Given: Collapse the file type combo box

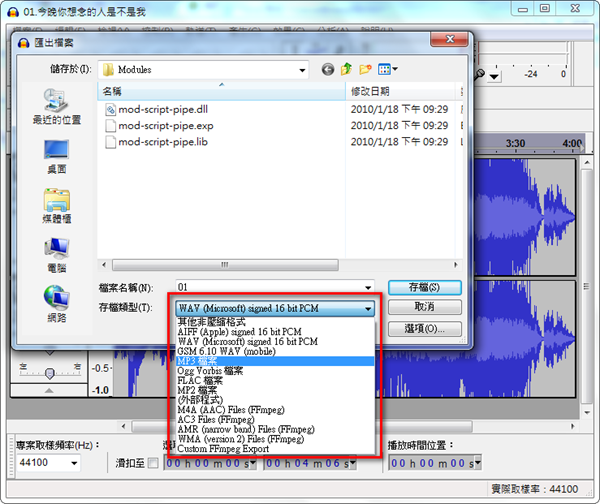Looking at the screenshot, I should pos(368,308).
